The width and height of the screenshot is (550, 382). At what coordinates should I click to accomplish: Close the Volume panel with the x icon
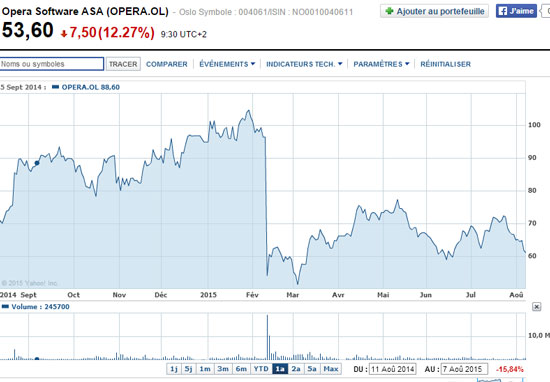point(537,307)
